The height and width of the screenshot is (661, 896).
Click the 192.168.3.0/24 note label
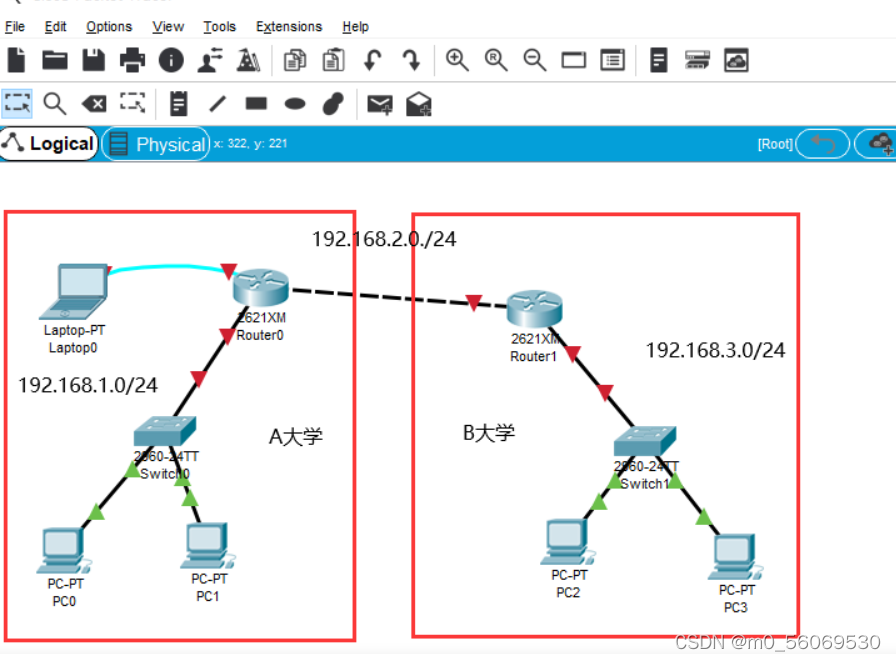[715, 350]
